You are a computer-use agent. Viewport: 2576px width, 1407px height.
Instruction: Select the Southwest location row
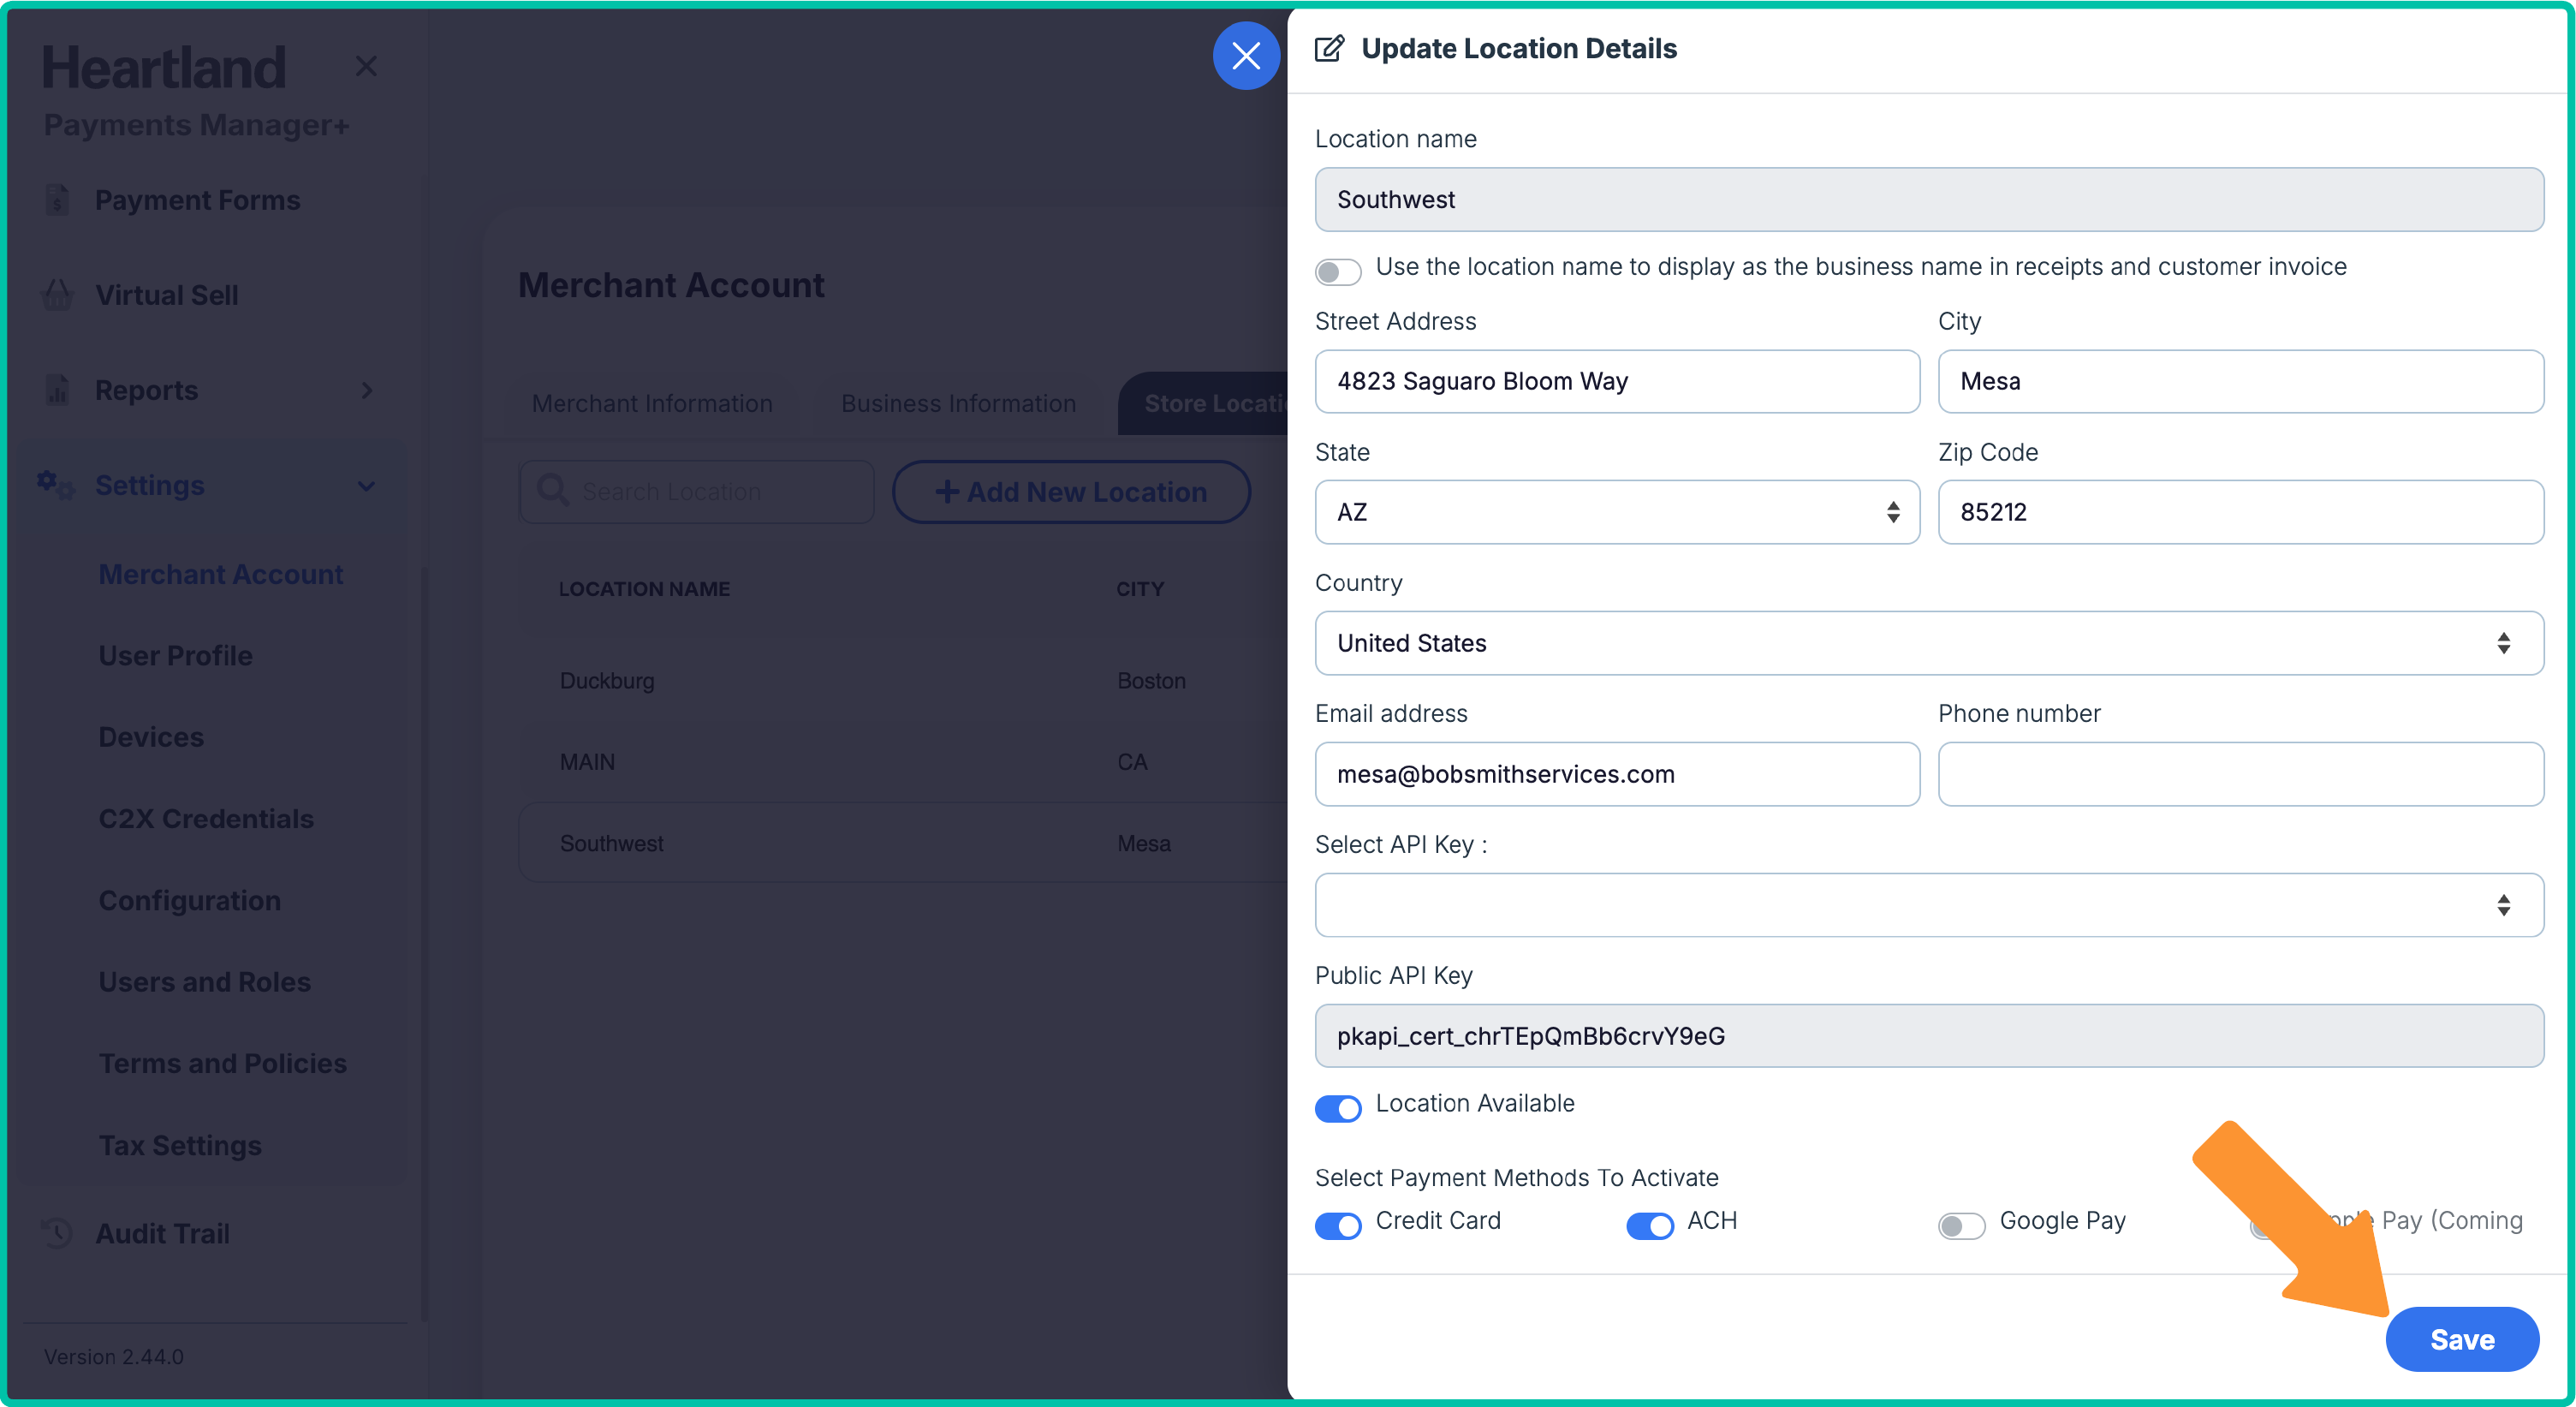point(904,843)
